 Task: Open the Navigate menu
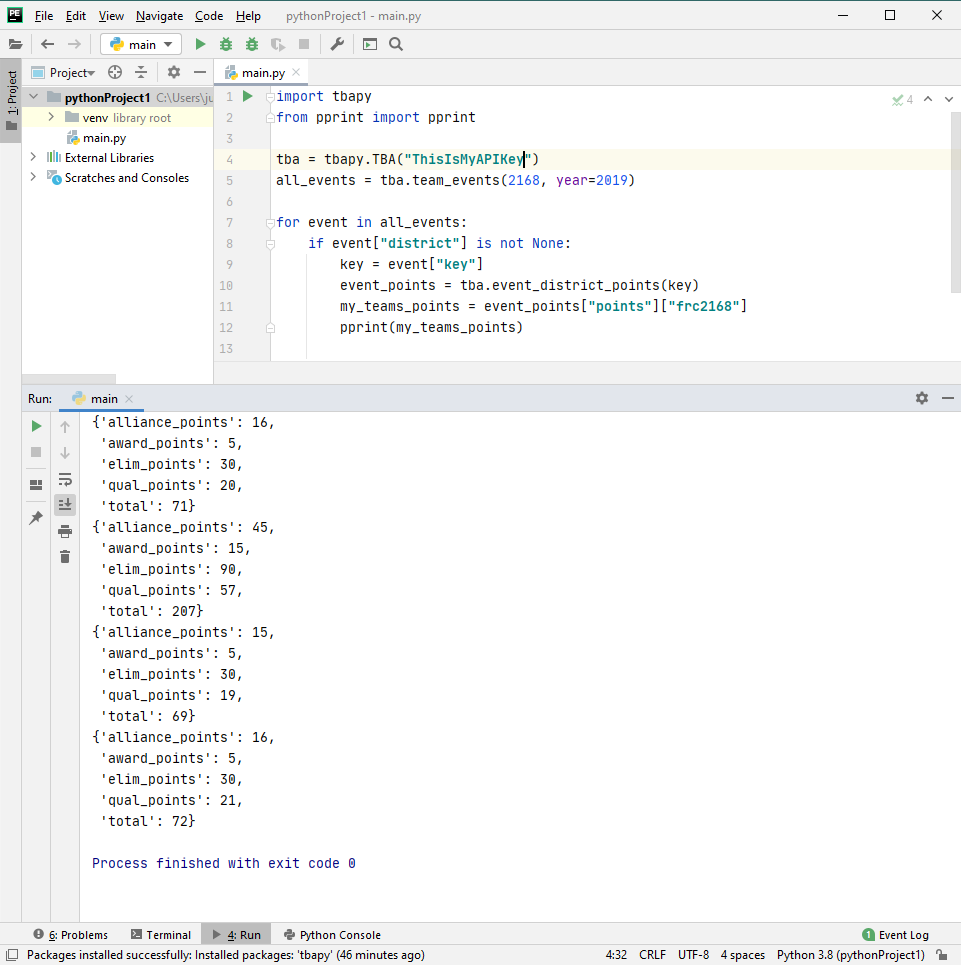[159, 16]
